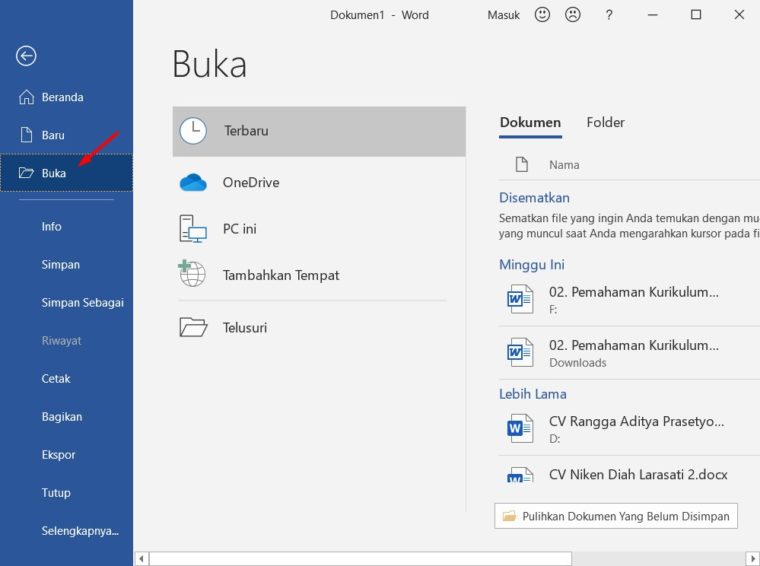The height and width of the screenshot is (566, 760).
Task: Click the Telusuri folder icon
Action: point(193,327)
